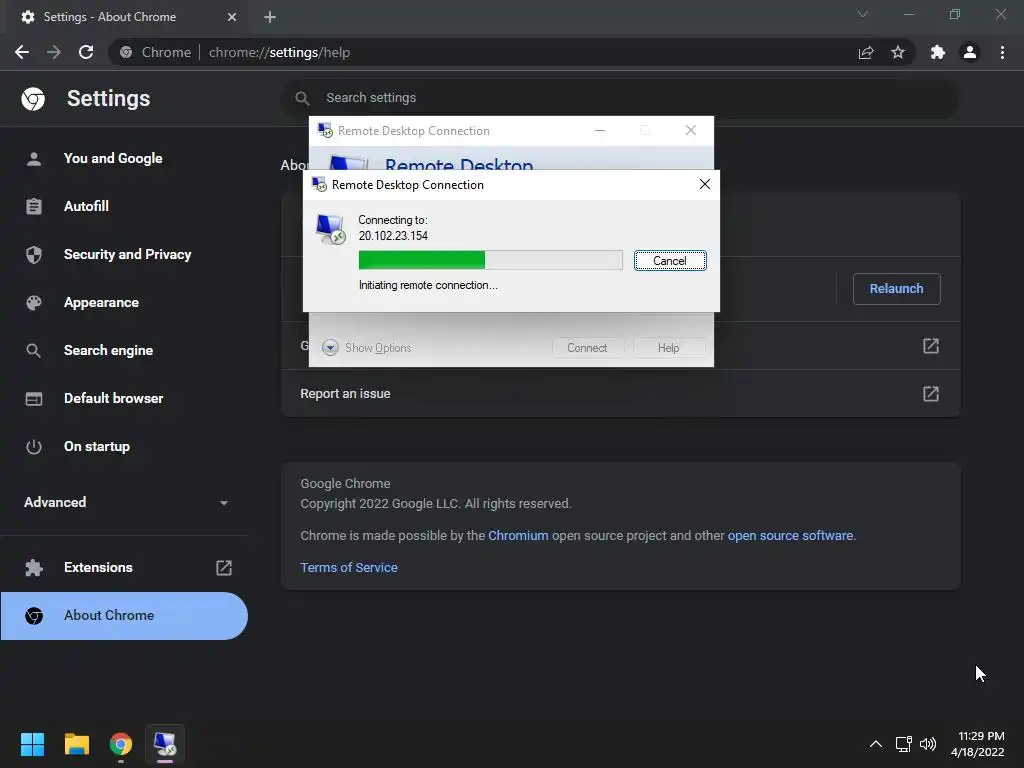Click Help in Remote Desktop window
This screenshot has height=768, width=1024.
point(668,347)
